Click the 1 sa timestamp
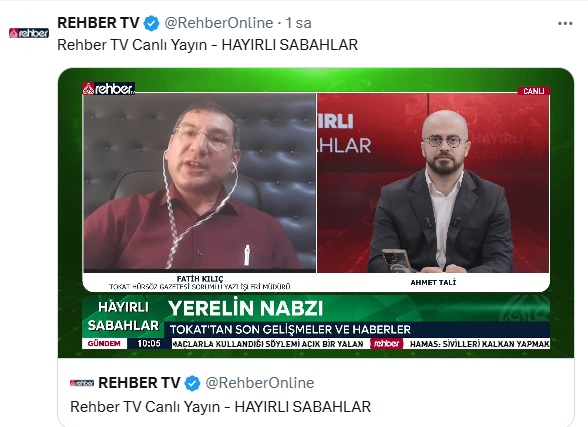 [298, 23]
